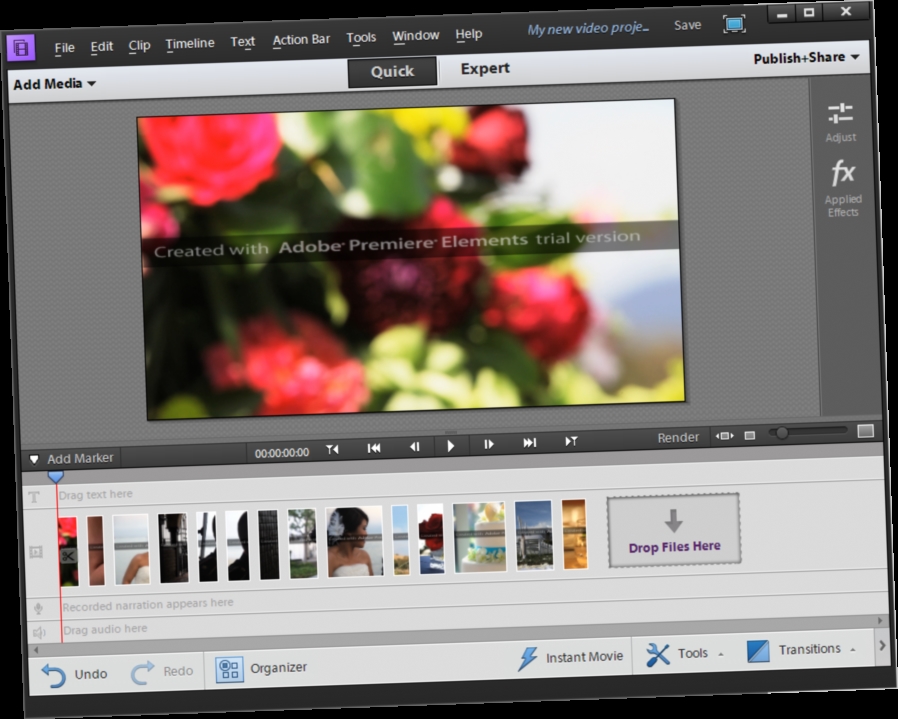Go to start of movie
The height and width of the screenshot is (719, 898).
(x=373, y=448)
